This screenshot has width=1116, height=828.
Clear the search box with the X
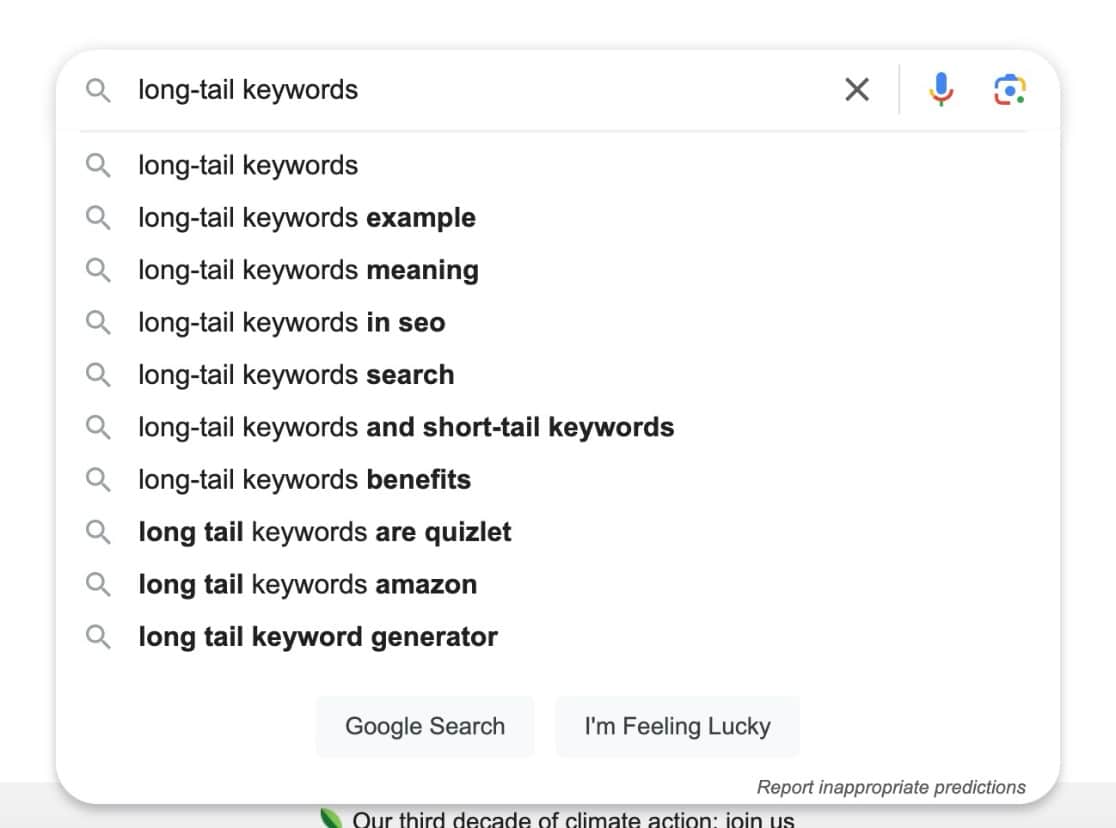click(x=857, y=89)
